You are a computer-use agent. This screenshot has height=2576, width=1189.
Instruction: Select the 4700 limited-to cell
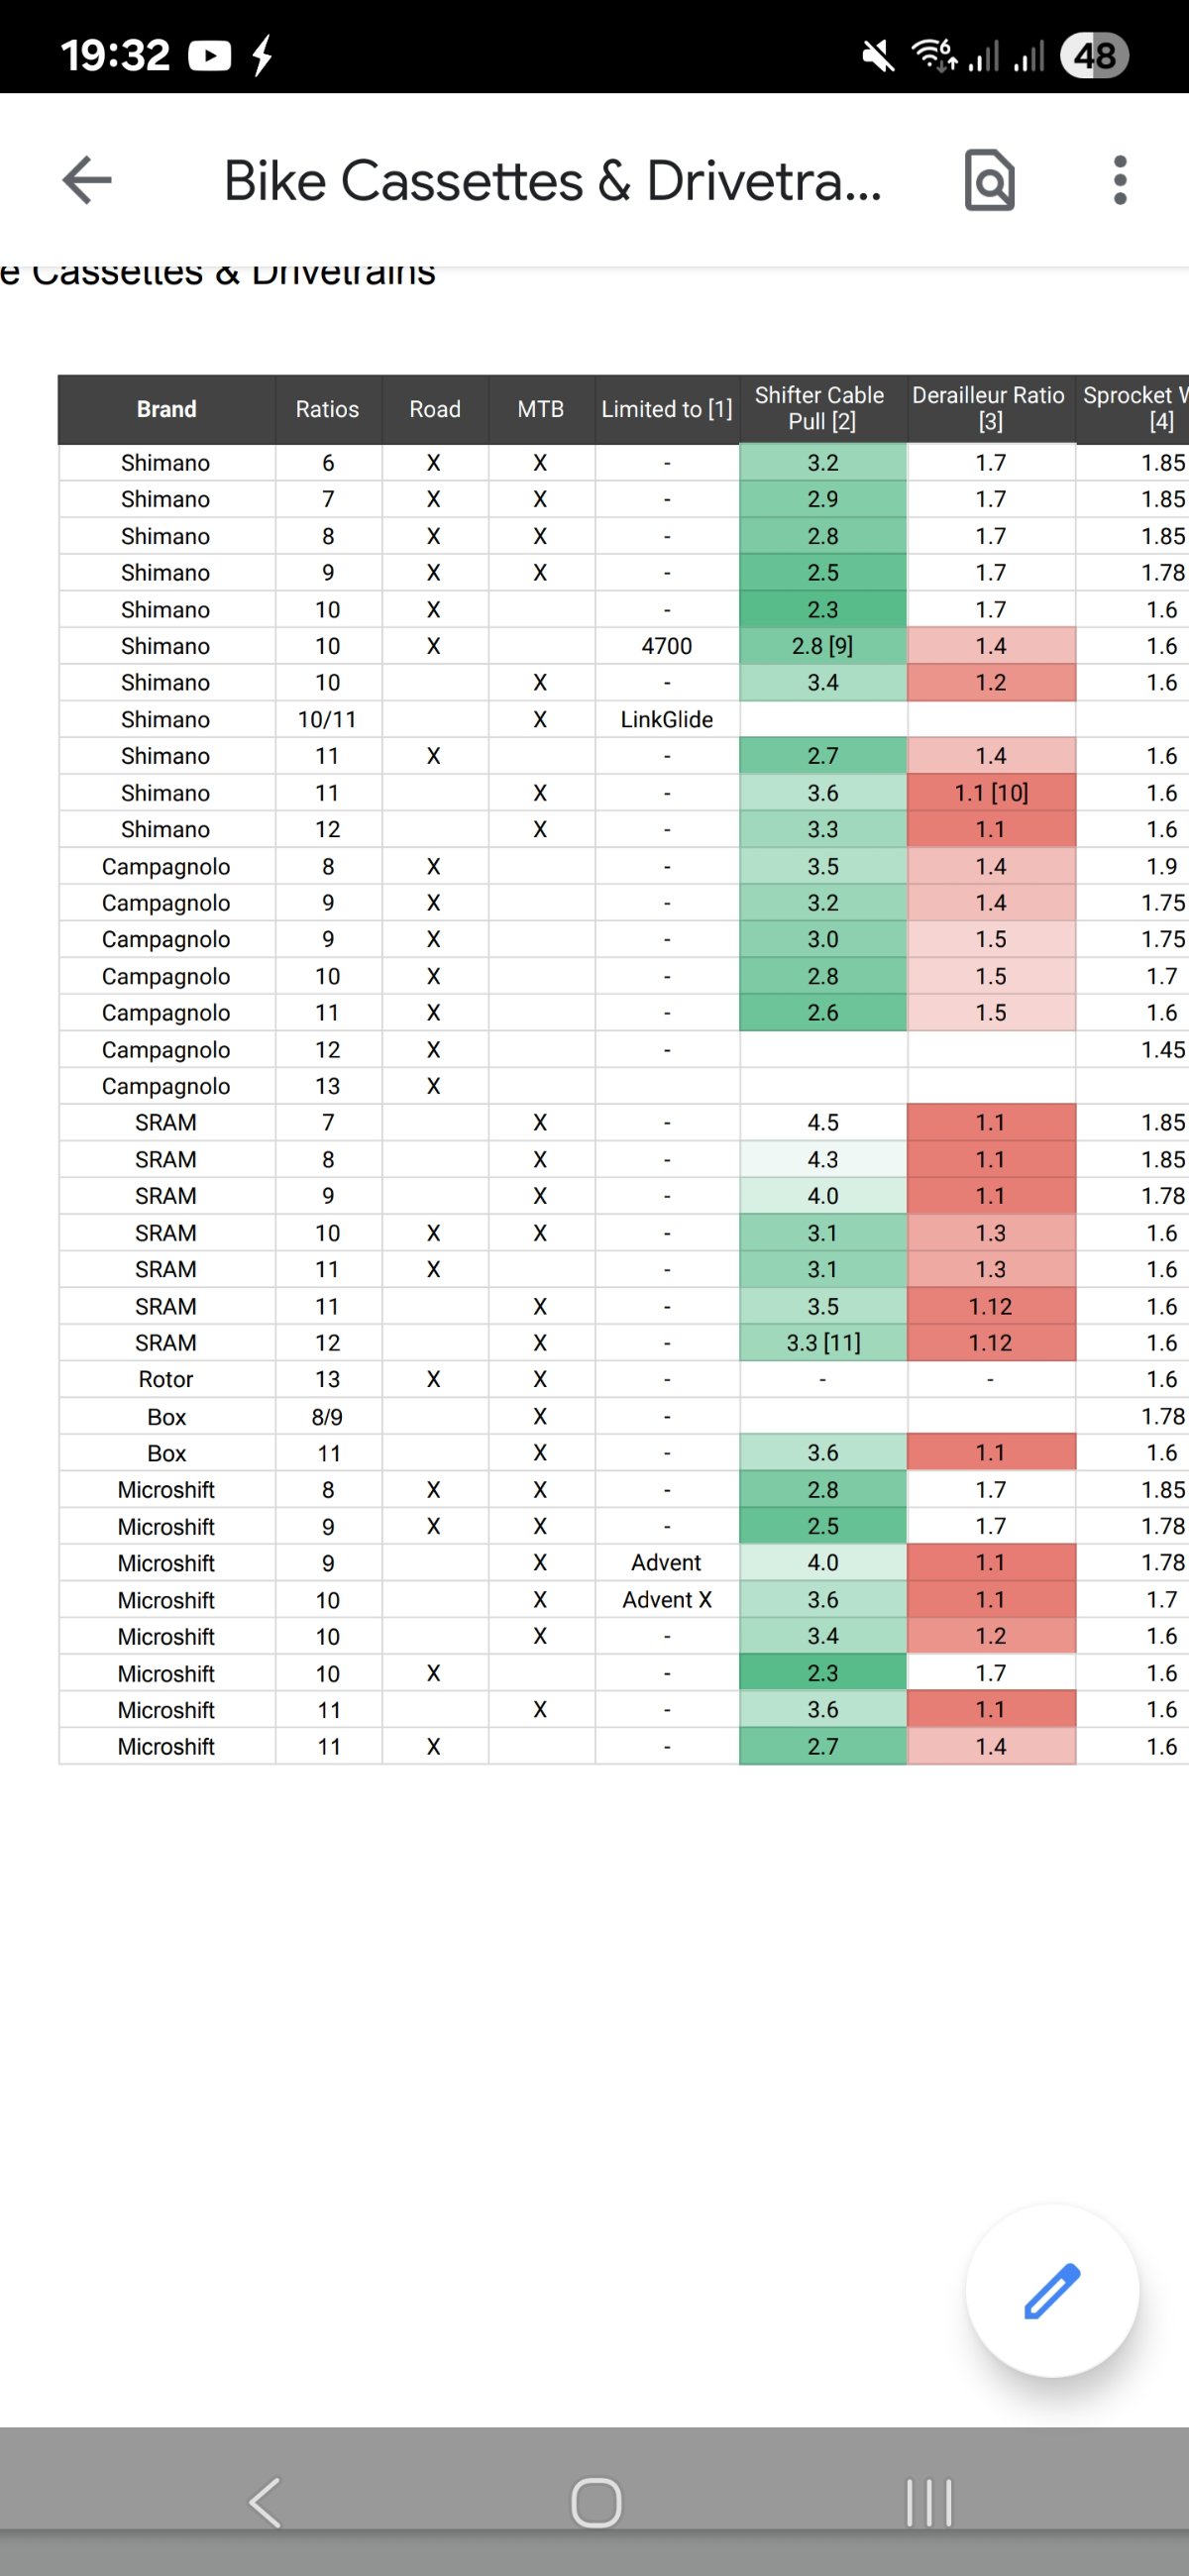tap(666, 646)
